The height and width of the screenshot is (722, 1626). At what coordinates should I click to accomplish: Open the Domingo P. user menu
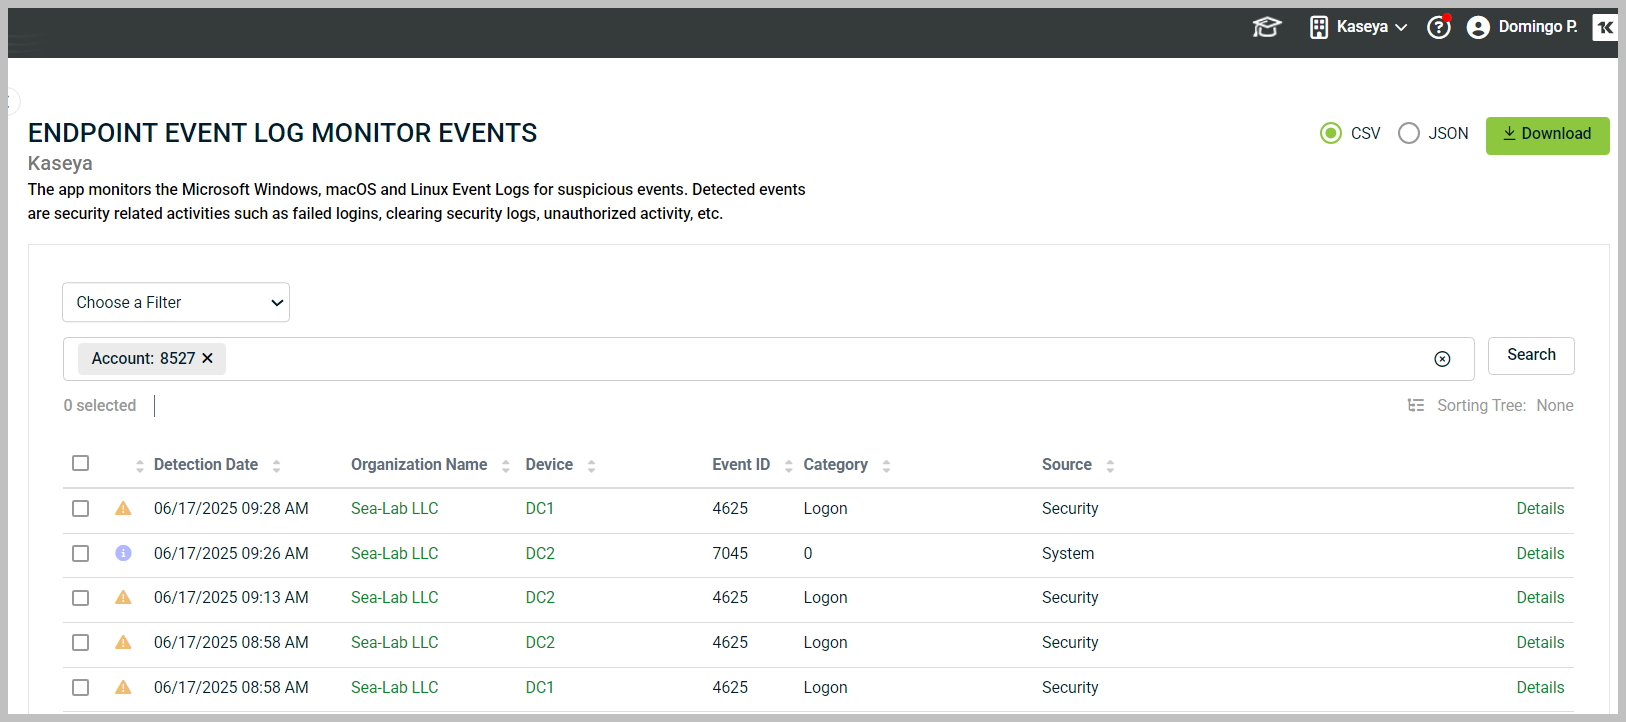[1538, 27]
